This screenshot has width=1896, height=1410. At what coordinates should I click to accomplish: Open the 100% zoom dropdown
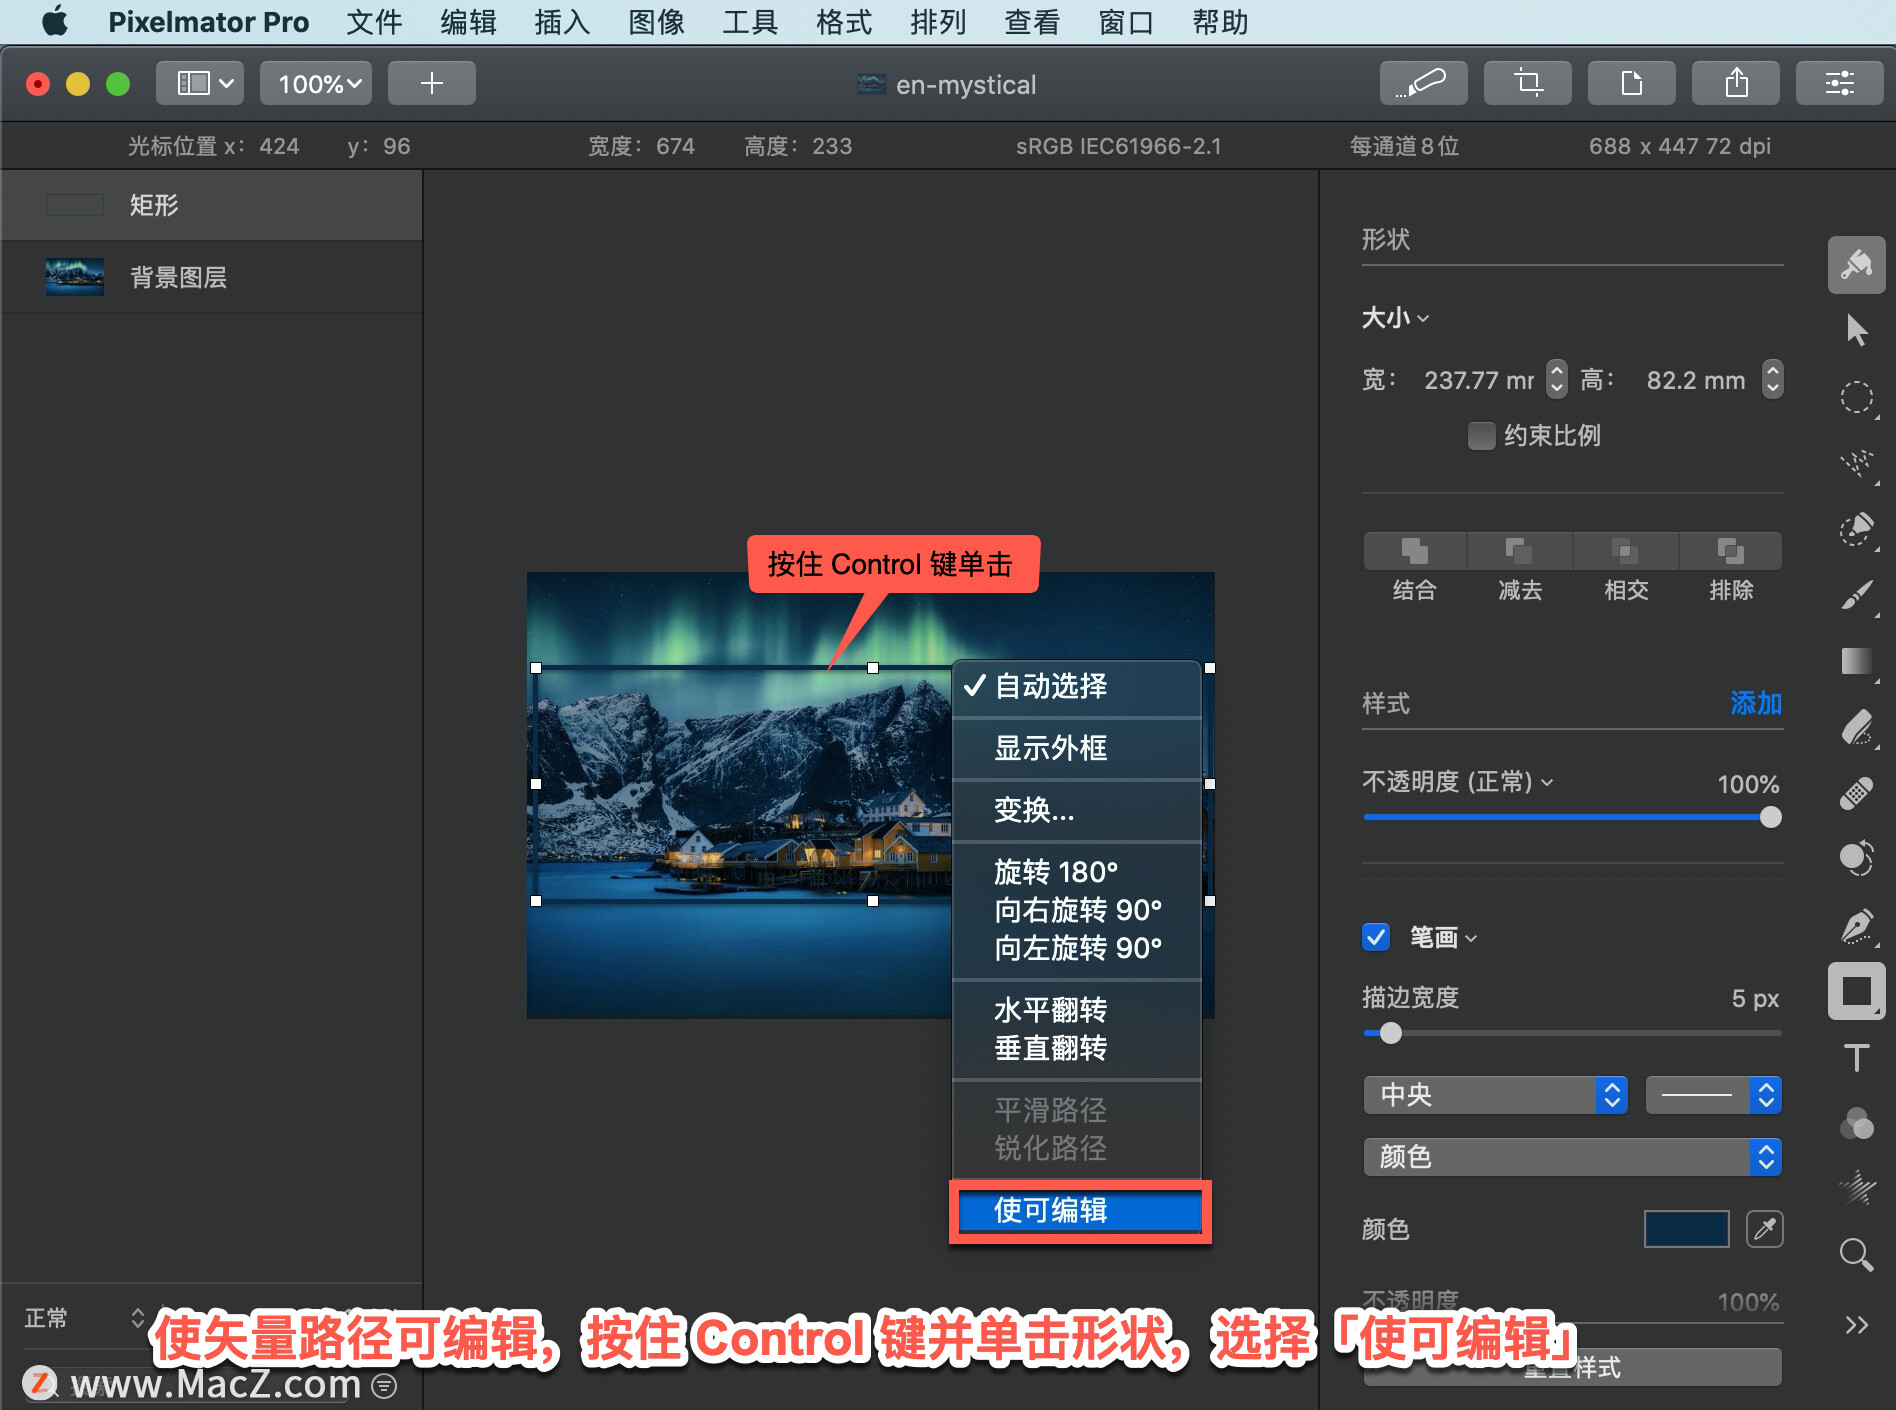[315, 83]
